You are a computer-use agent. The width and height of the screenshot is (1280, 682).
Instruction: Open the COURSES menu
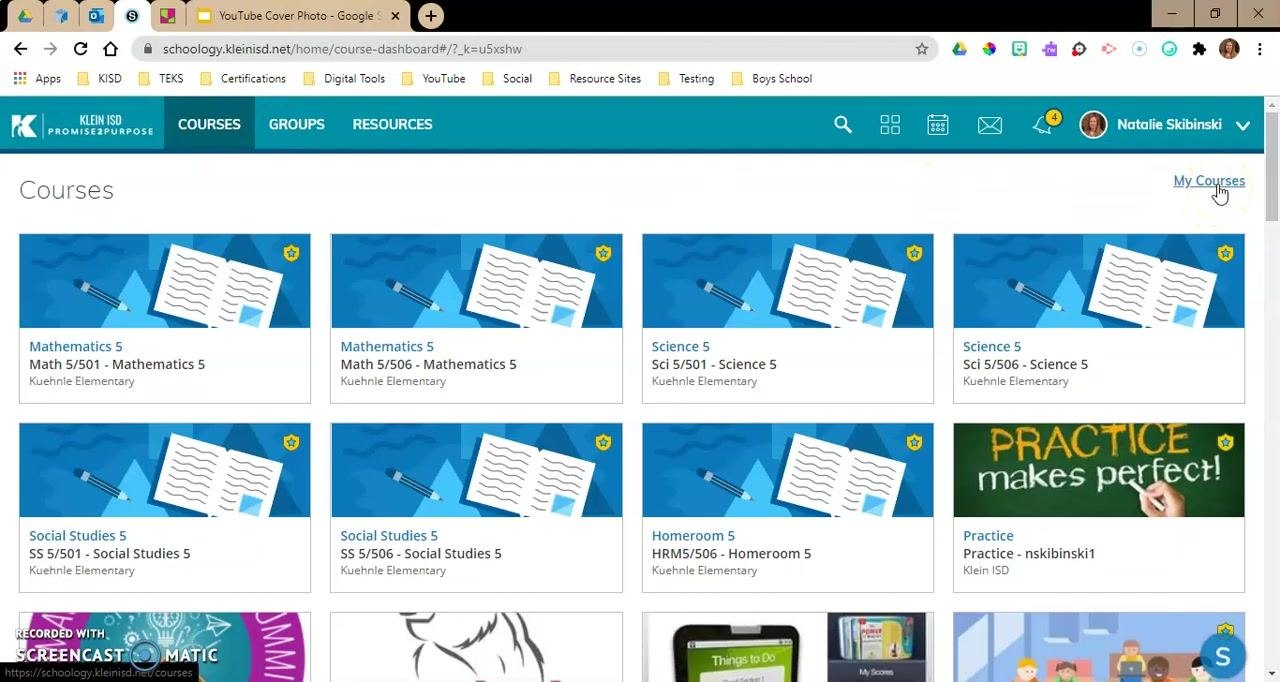209,124
